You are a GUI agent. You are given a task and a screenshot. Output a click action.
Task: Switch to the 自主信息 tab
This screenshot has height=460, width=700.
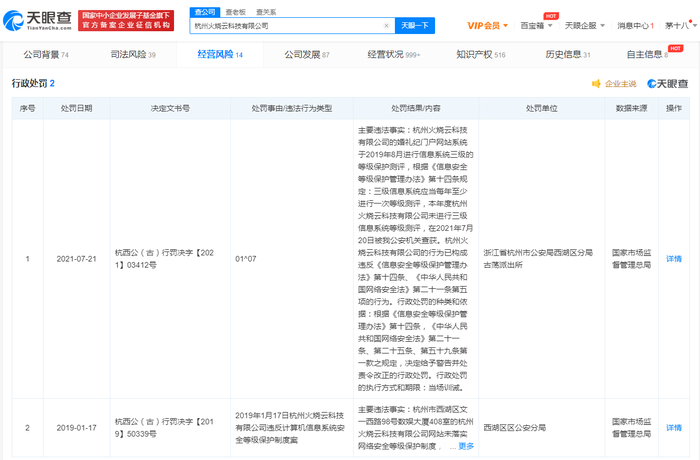coord(647,54)
